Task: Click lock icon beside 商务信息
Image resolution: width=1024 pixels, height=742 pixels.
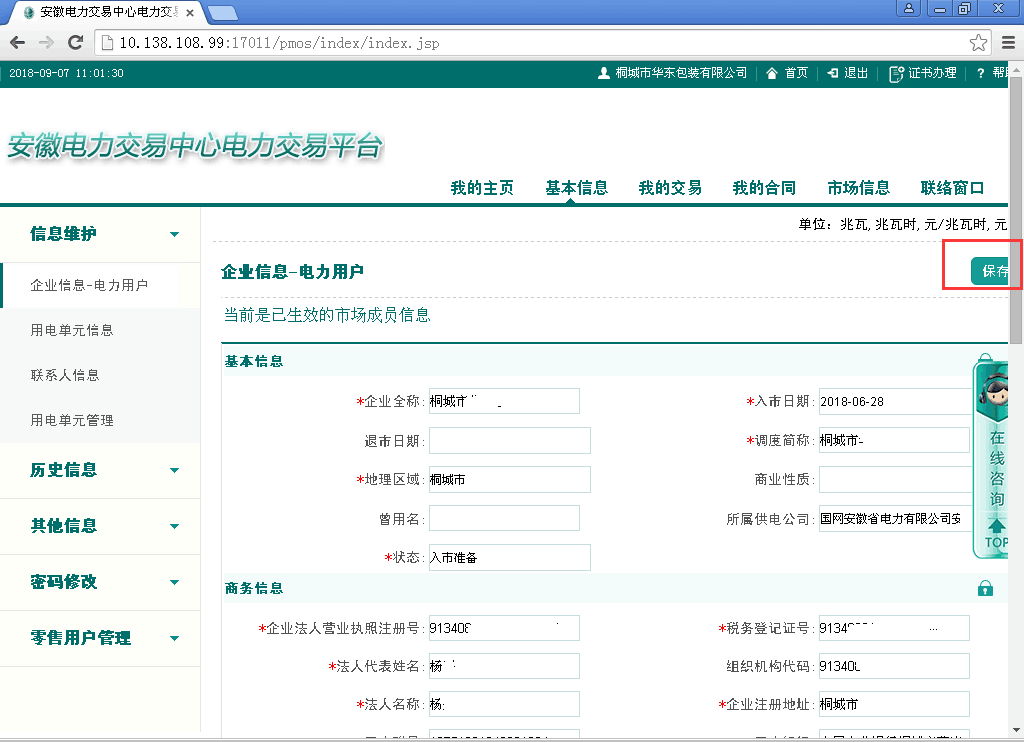Action: click(985, 588)
